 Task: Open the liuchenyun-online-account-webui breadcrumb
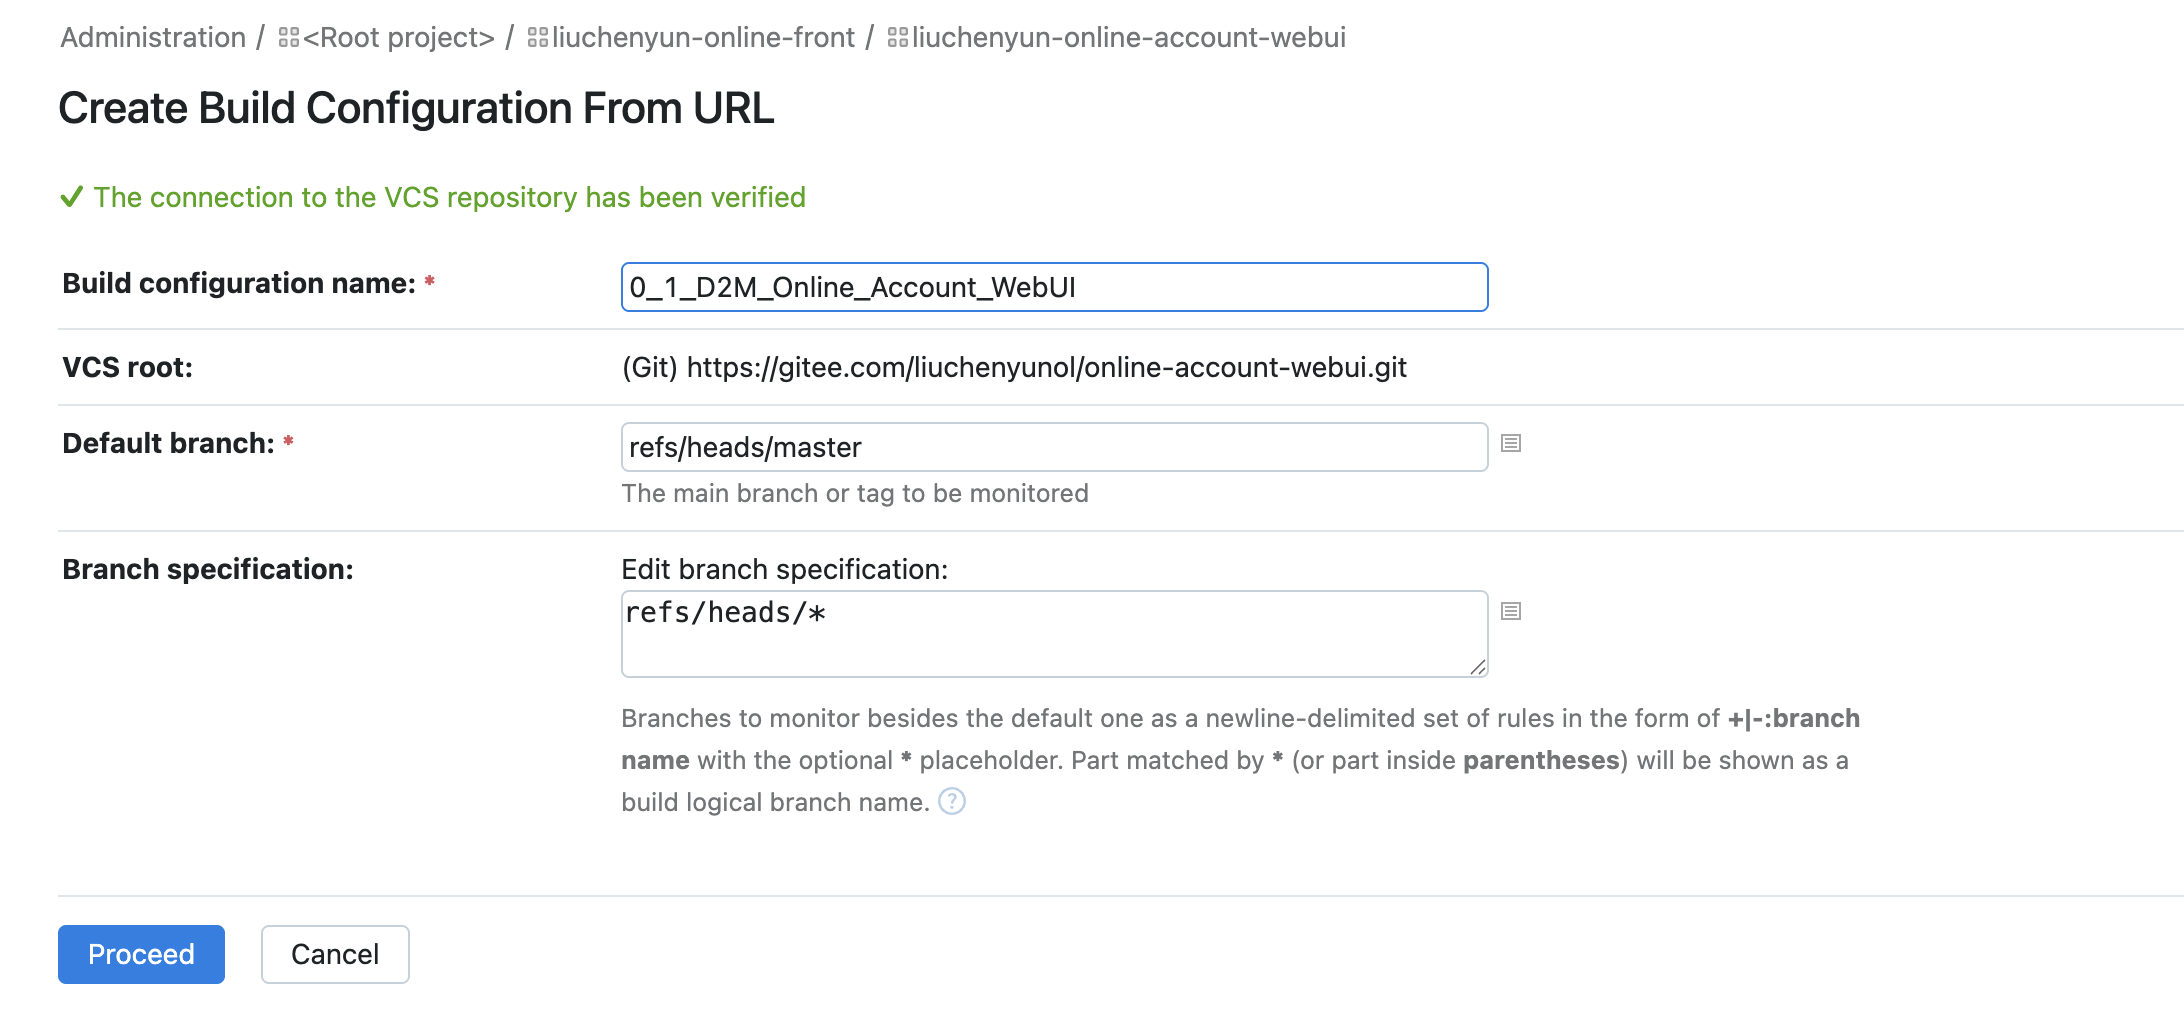[x=1128, y=38]
